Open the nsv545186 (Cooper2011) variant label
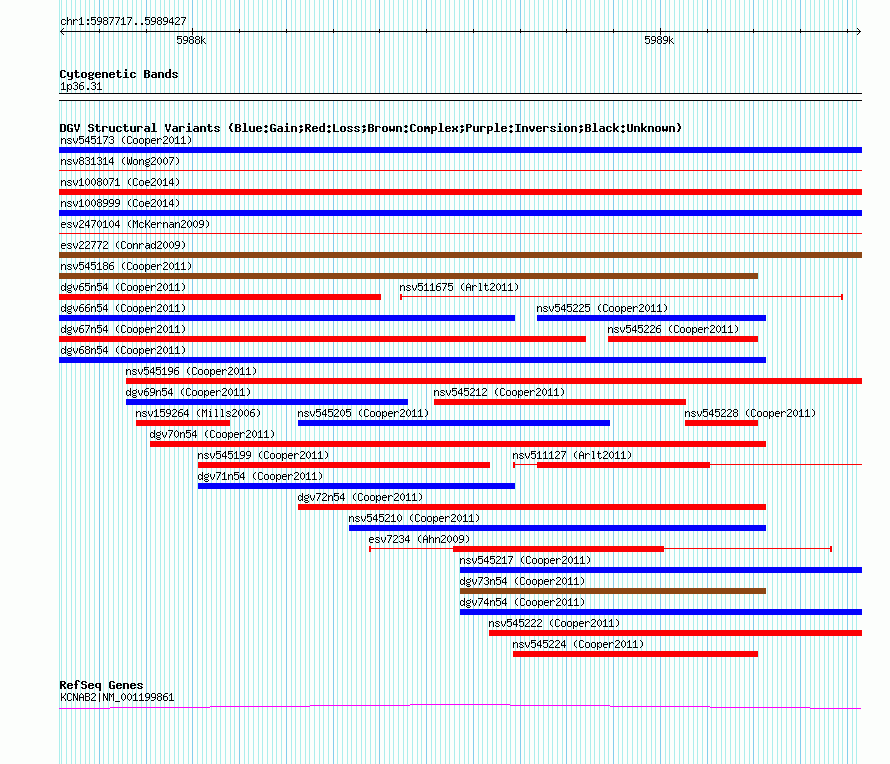Viewport: 890px width, 764px height. pyautogui.click(x=126, y=266)
